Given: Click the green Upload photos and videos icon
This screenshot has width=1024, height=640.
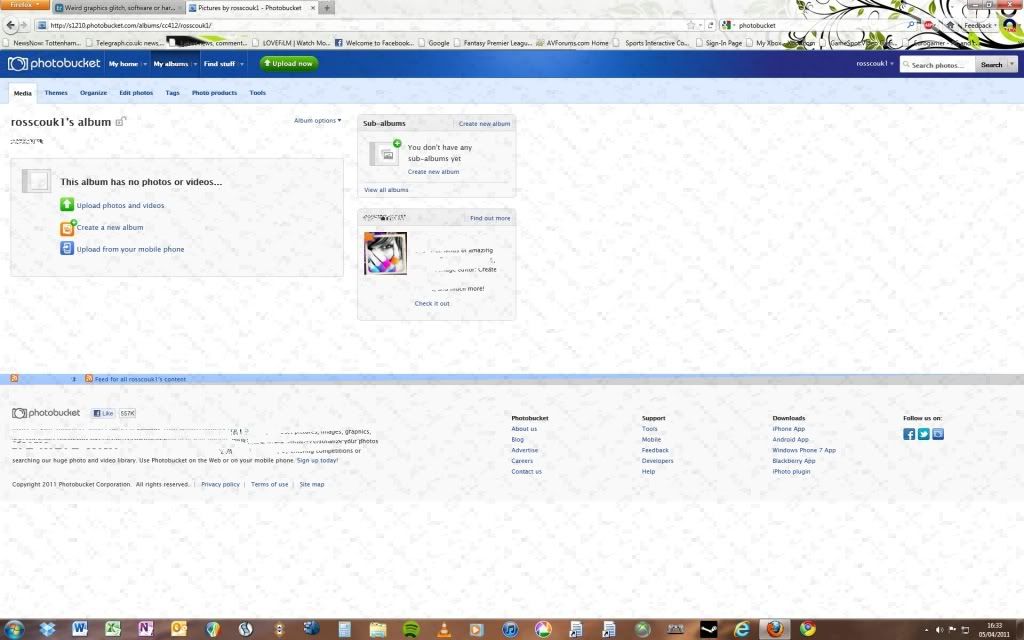Looking at the screenshot, I should [67, 205].
